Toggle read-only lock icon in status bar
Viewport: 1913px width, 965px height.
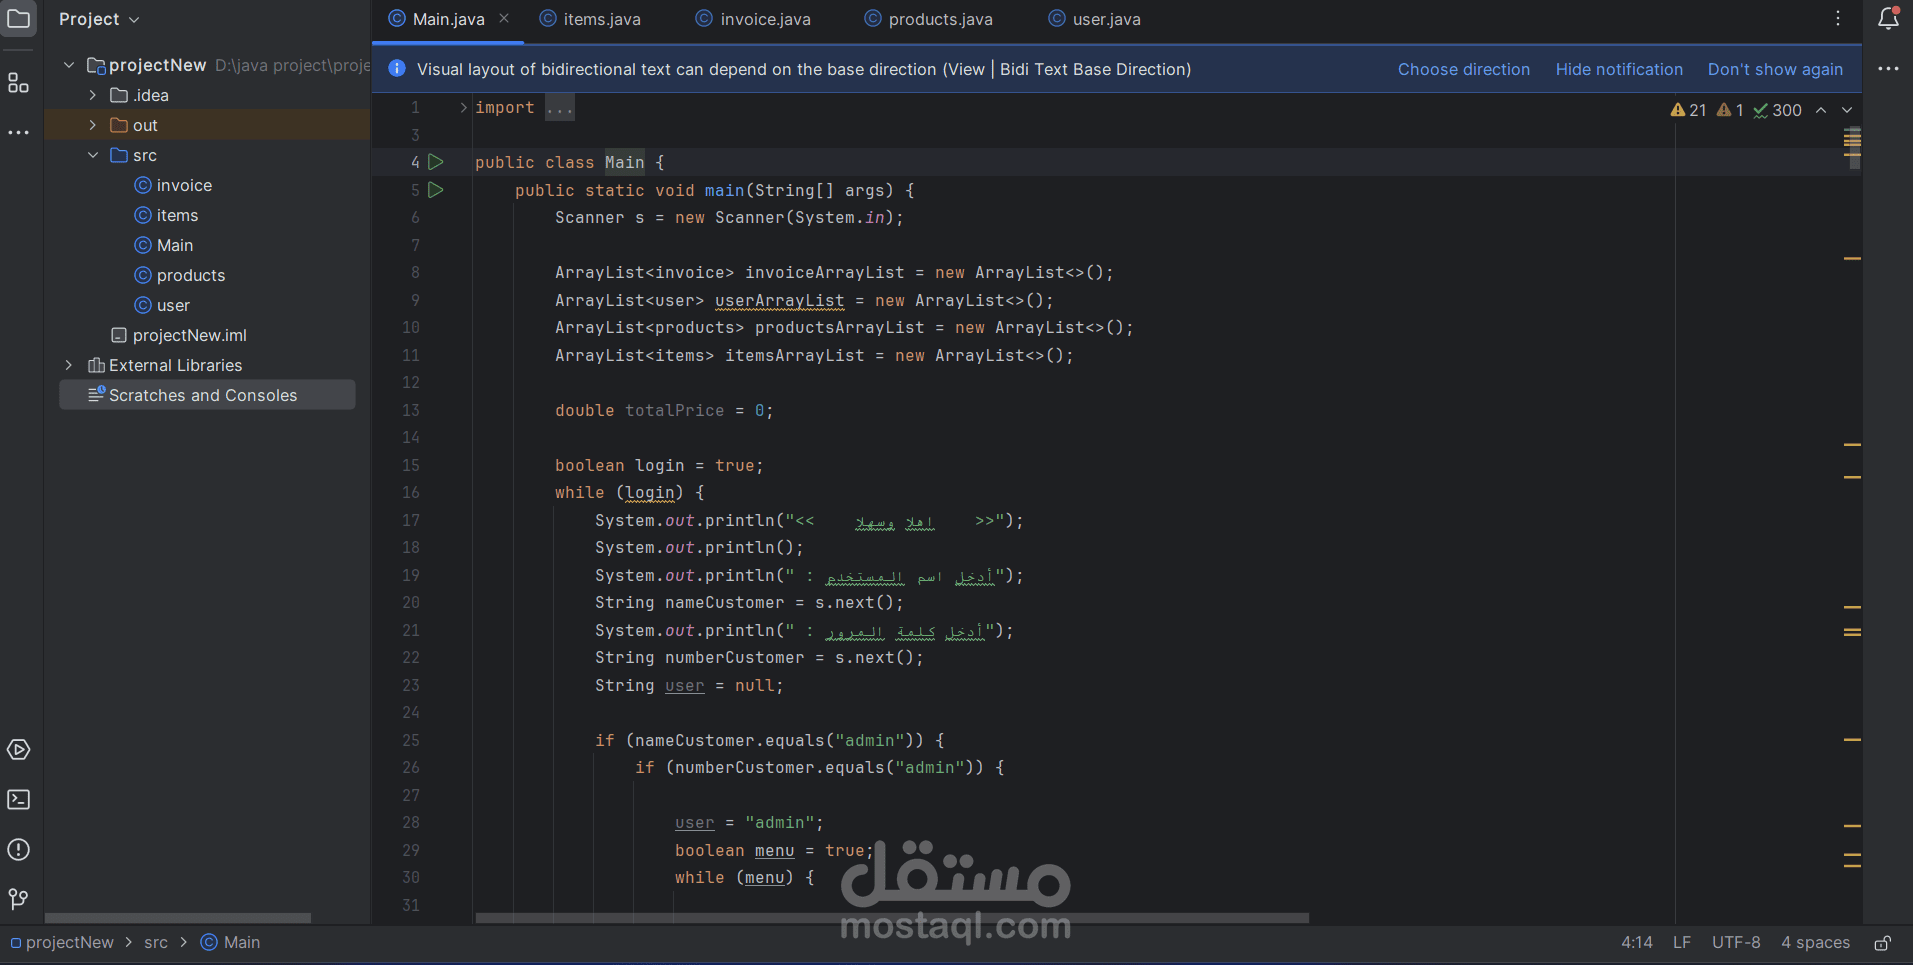(x=1882, y=943)
